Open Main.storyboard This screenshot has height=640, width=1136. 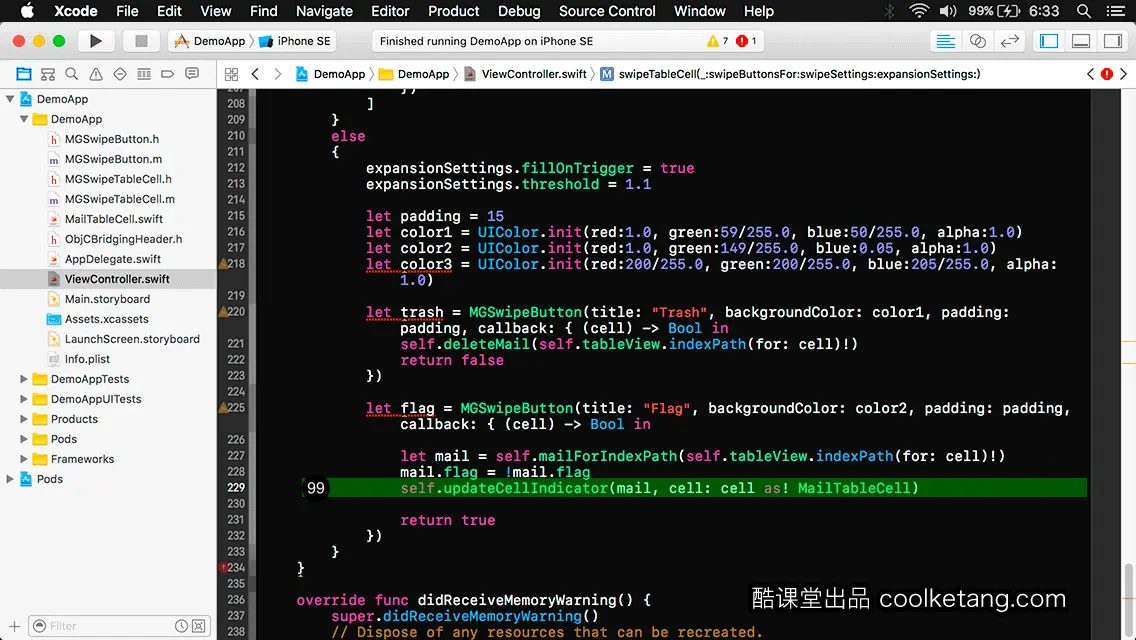(x=107, y=299)
